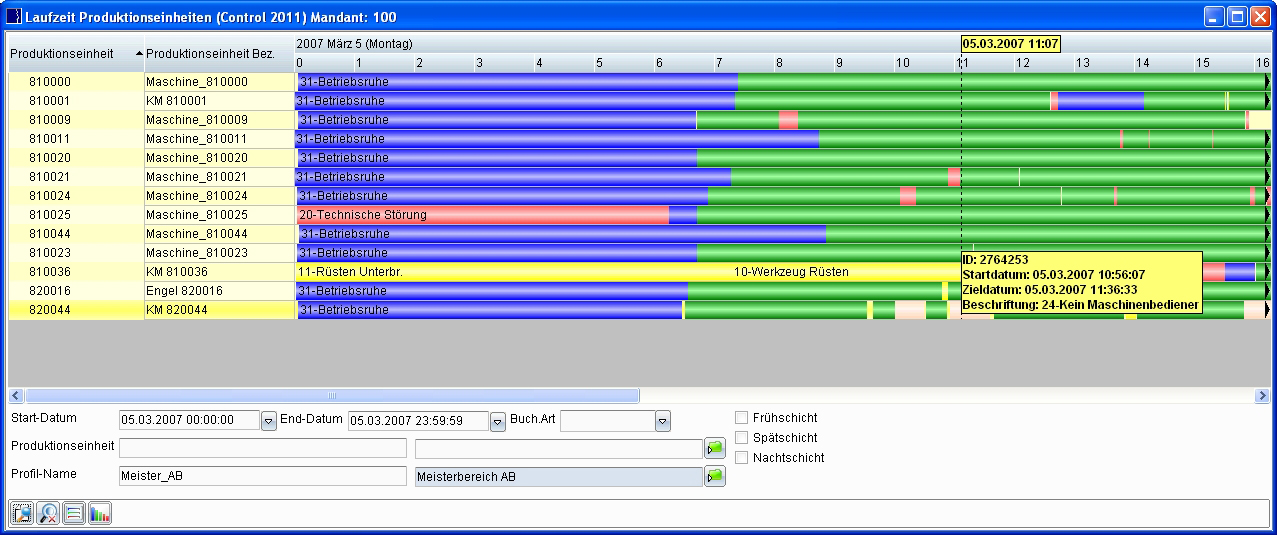
Task: Click the list view icon in bottom toolbar
Action: coord(74,514)
